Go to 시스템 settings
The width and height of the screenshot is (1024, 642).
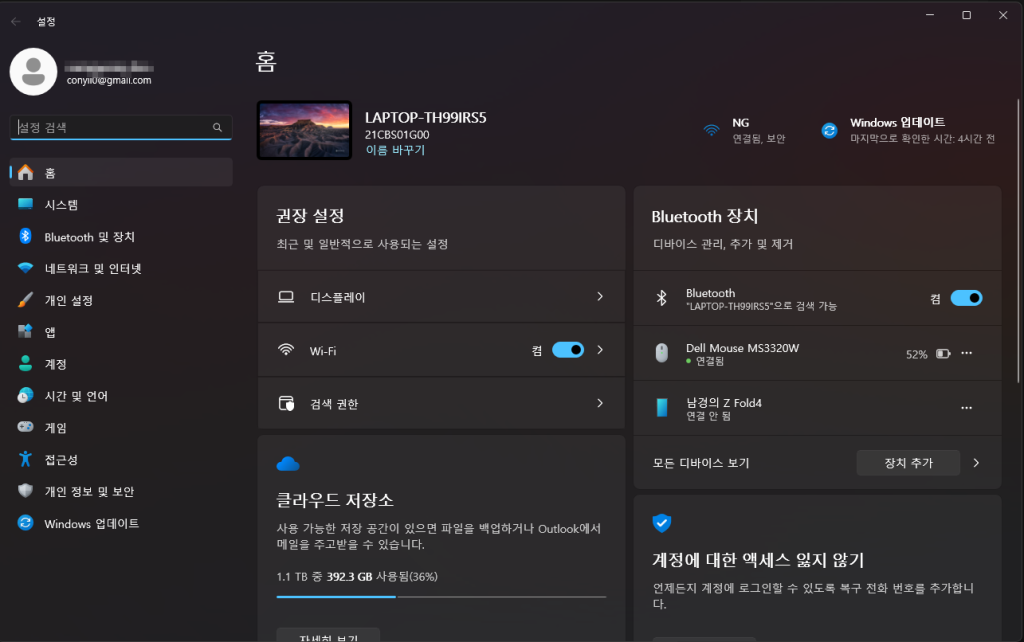point(121,204)
